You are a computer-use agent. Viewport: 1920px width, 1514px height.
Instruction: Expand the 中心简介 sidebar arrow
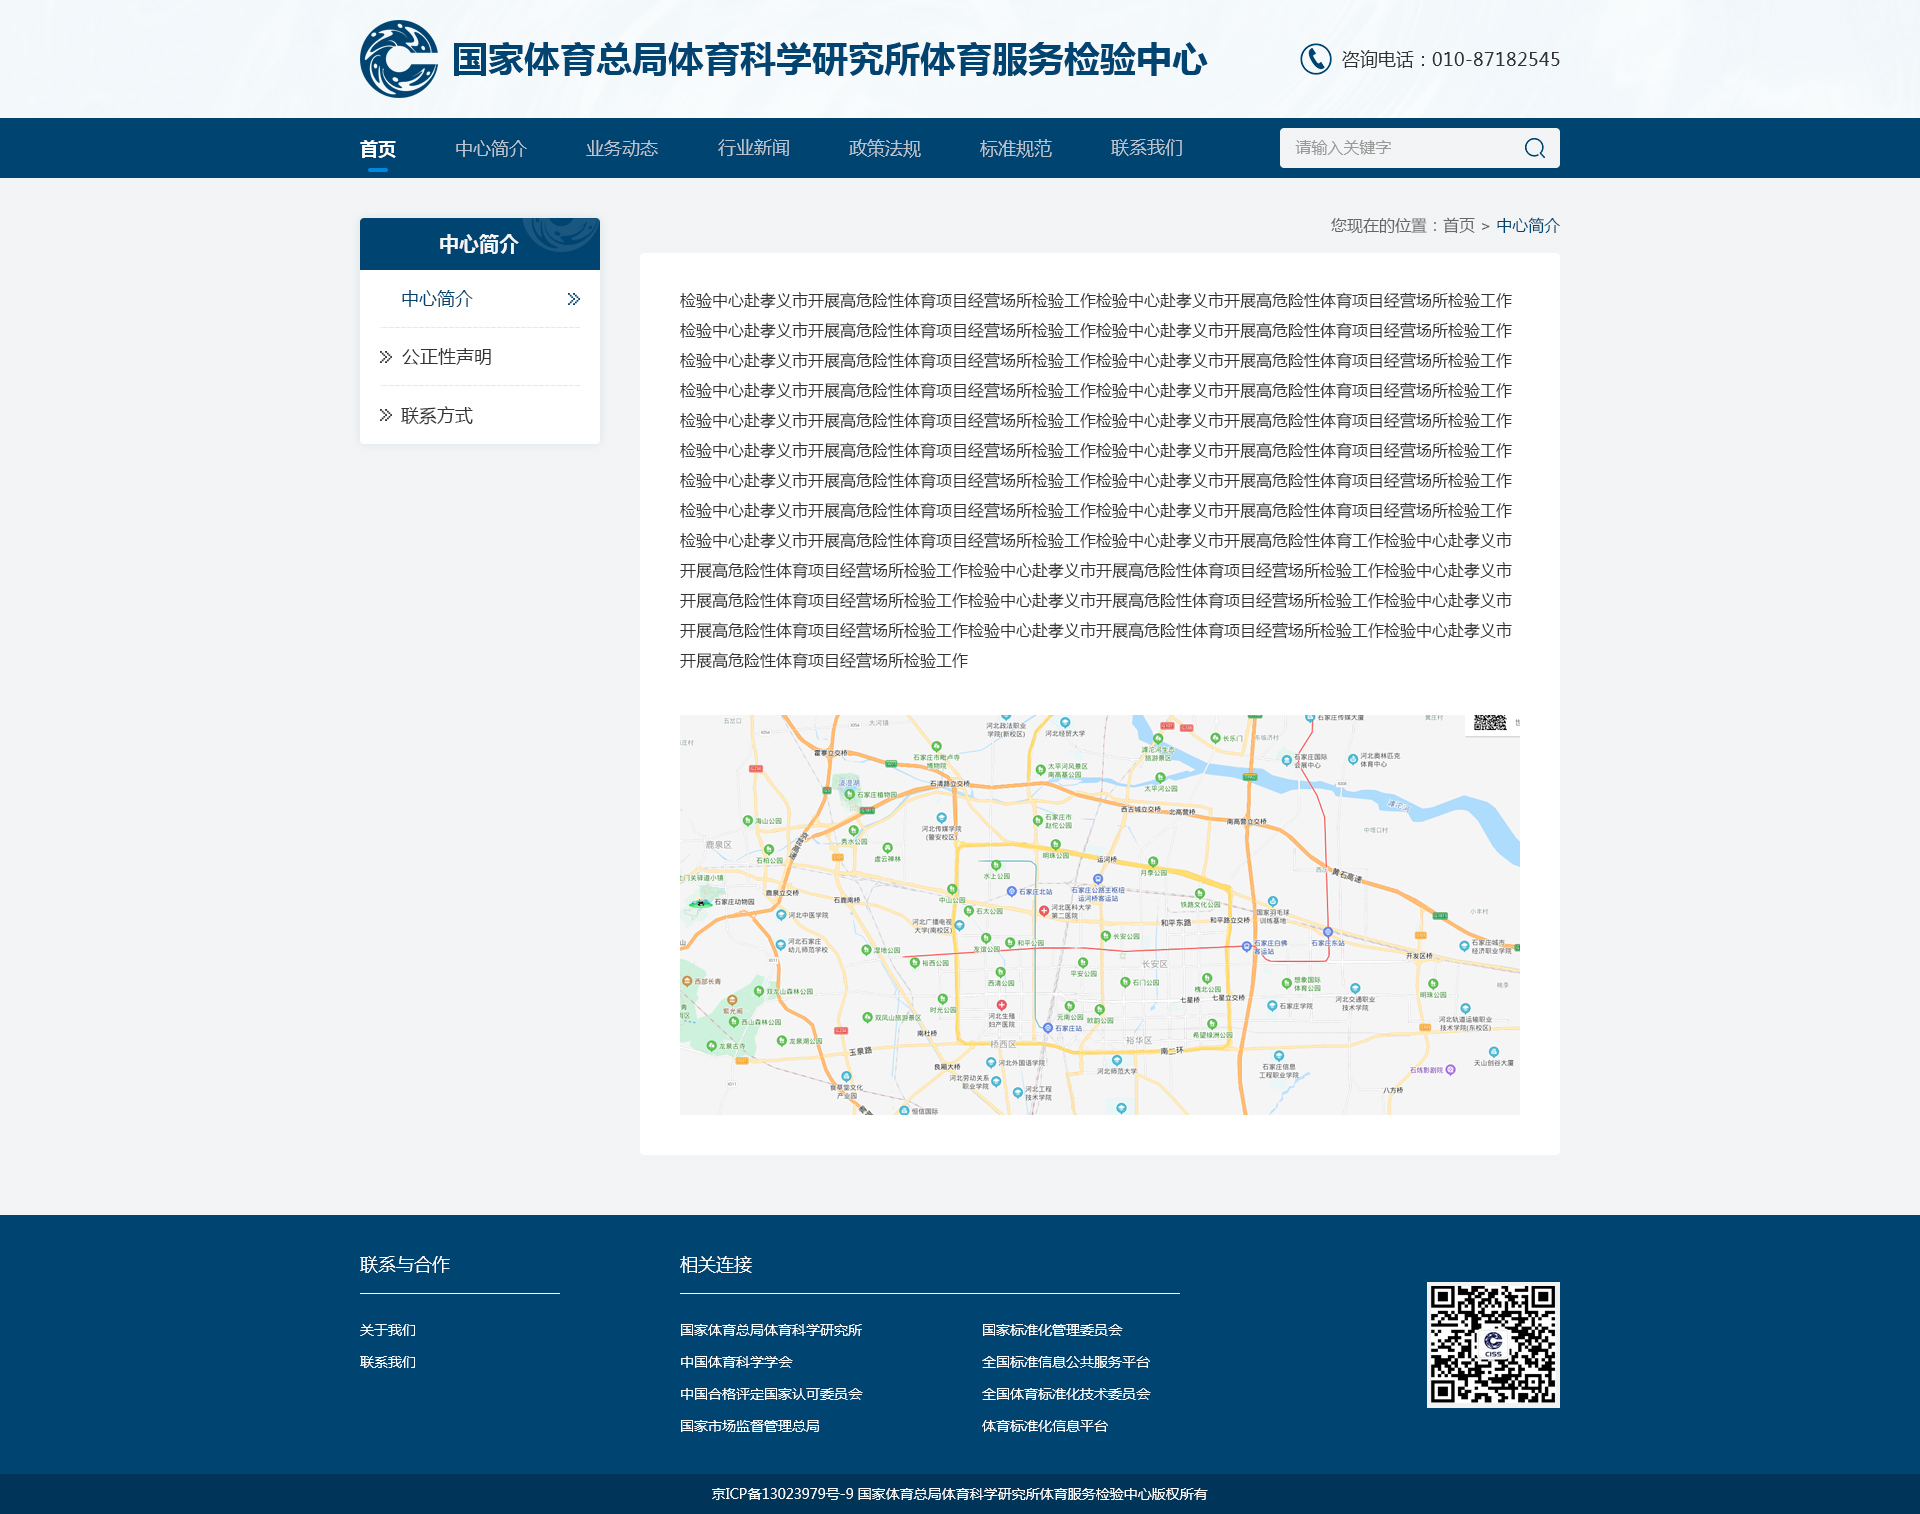tap(573, 299)
